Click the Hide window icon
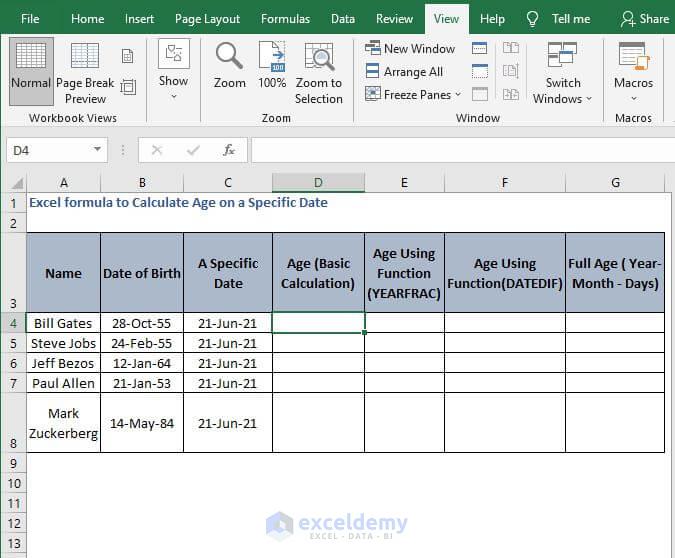Viewport: 675px width, 558px height. [480, 71]
